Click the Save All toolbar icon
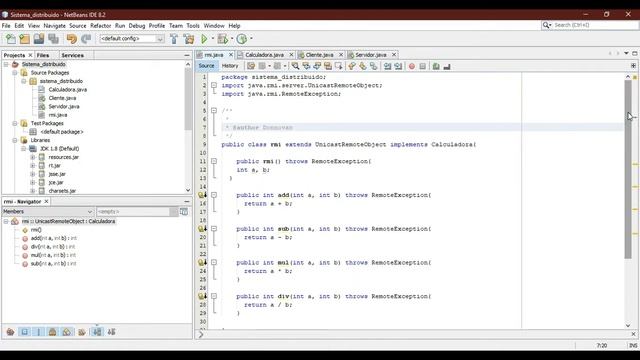 53,39
